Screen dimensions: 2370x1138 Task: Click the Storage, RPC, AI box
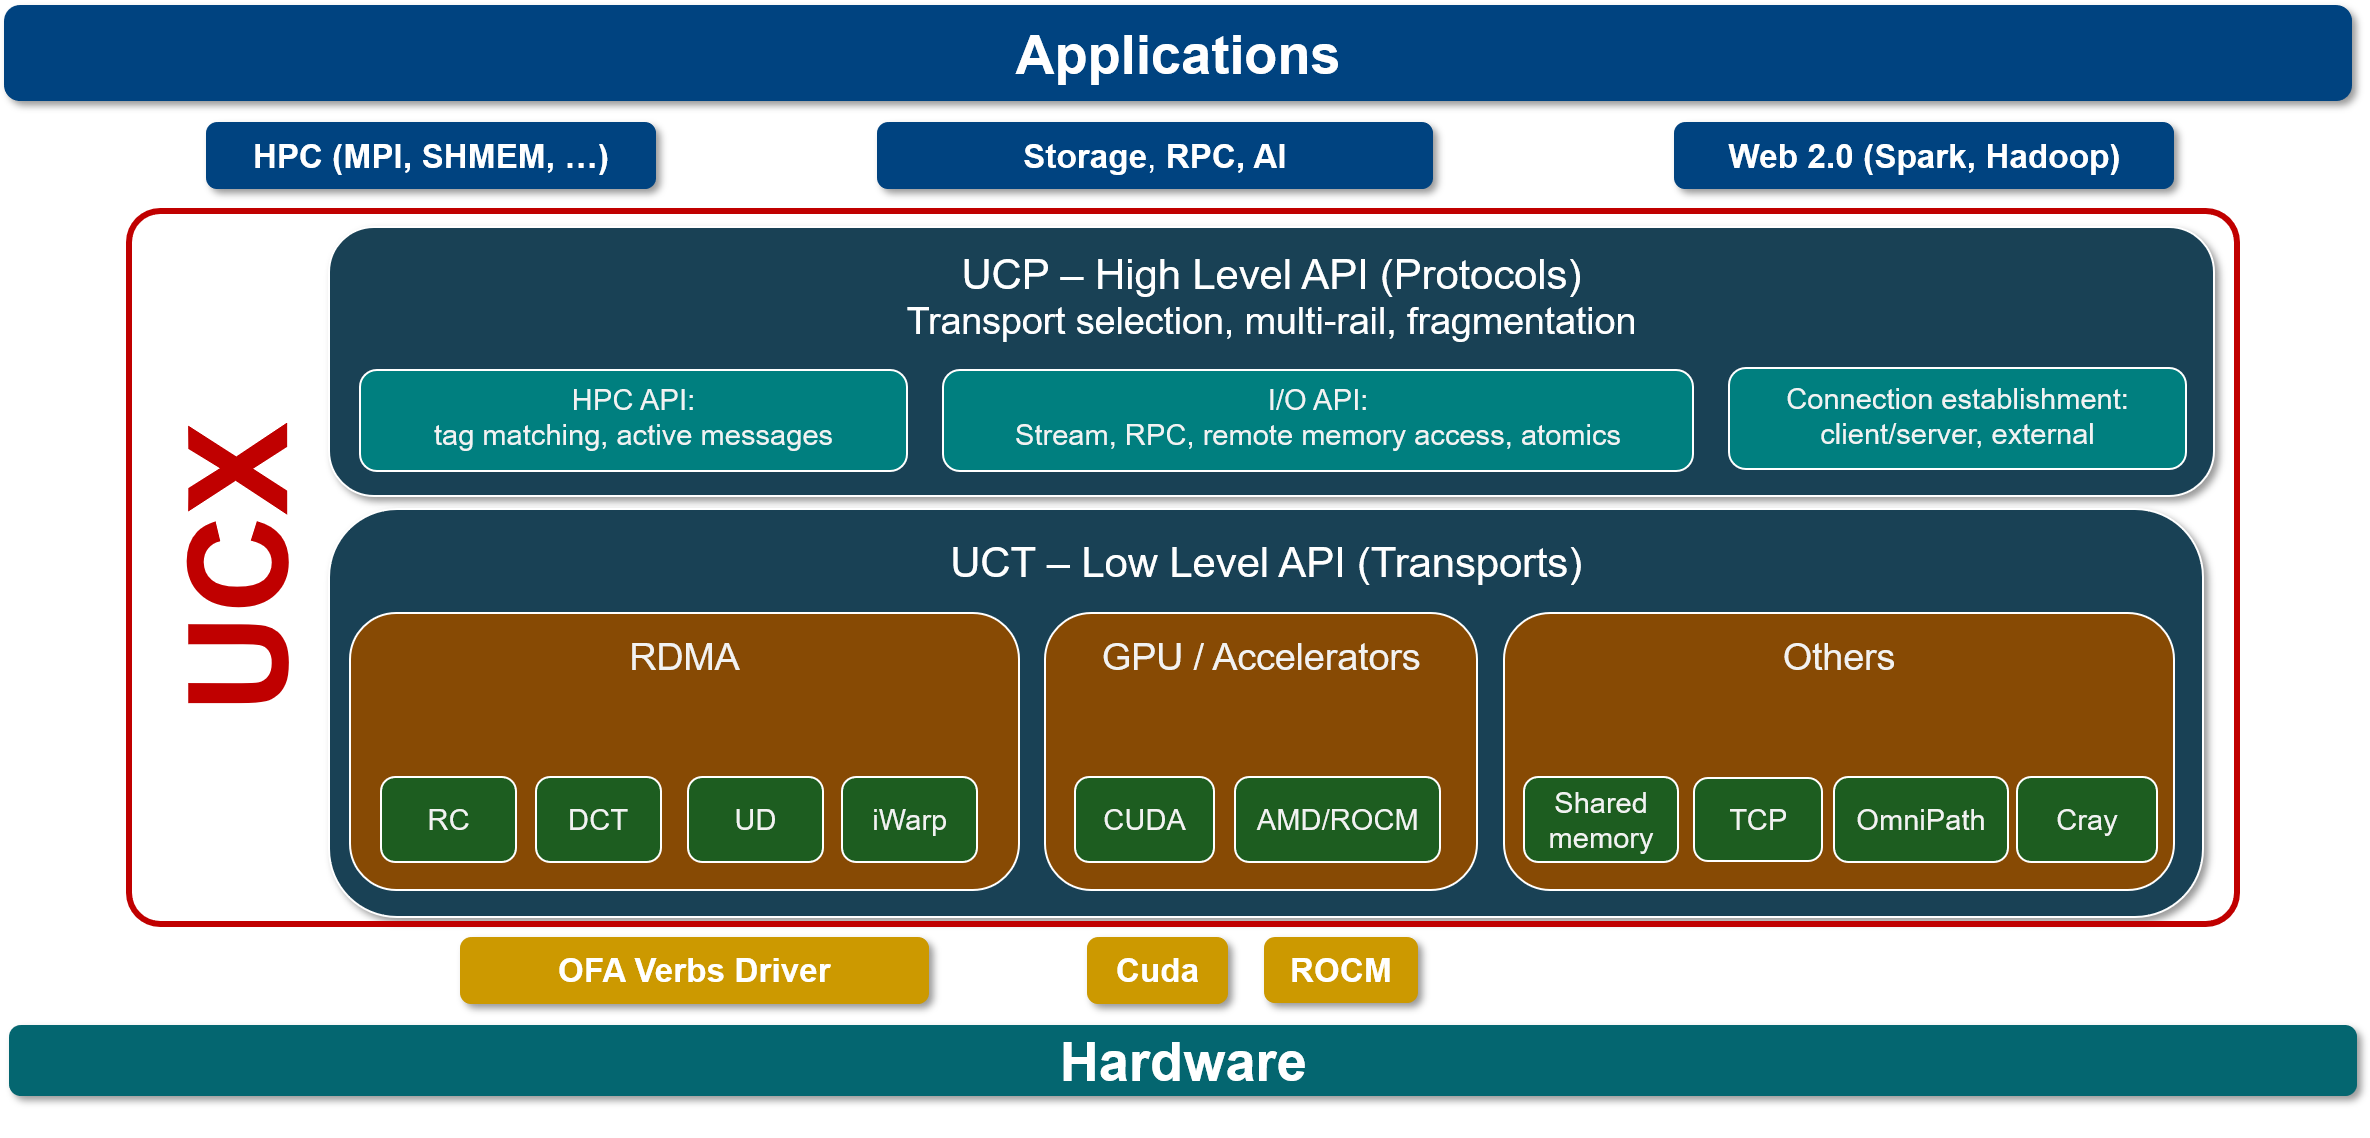pyautogui.click(x=1154, y=156)
